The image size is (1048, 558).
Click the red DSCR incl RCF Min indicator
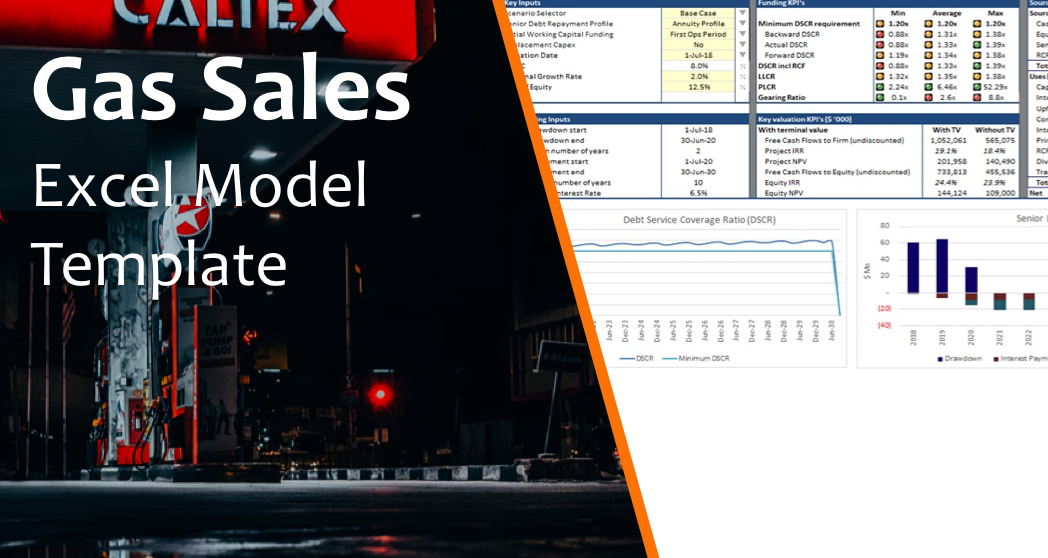pos(880,66)
